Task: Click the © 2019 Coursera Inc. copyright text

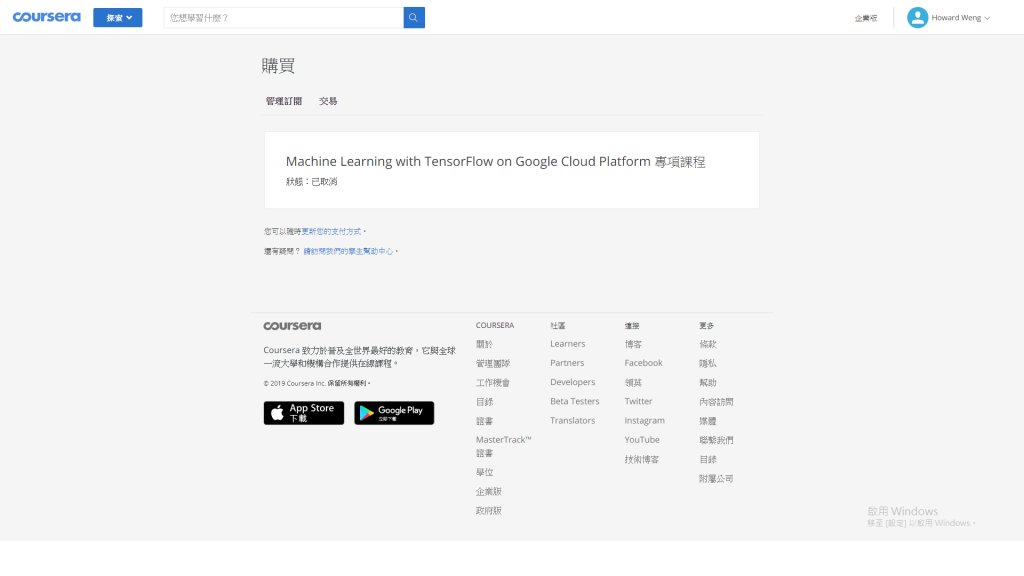Action: pos(316,383)
